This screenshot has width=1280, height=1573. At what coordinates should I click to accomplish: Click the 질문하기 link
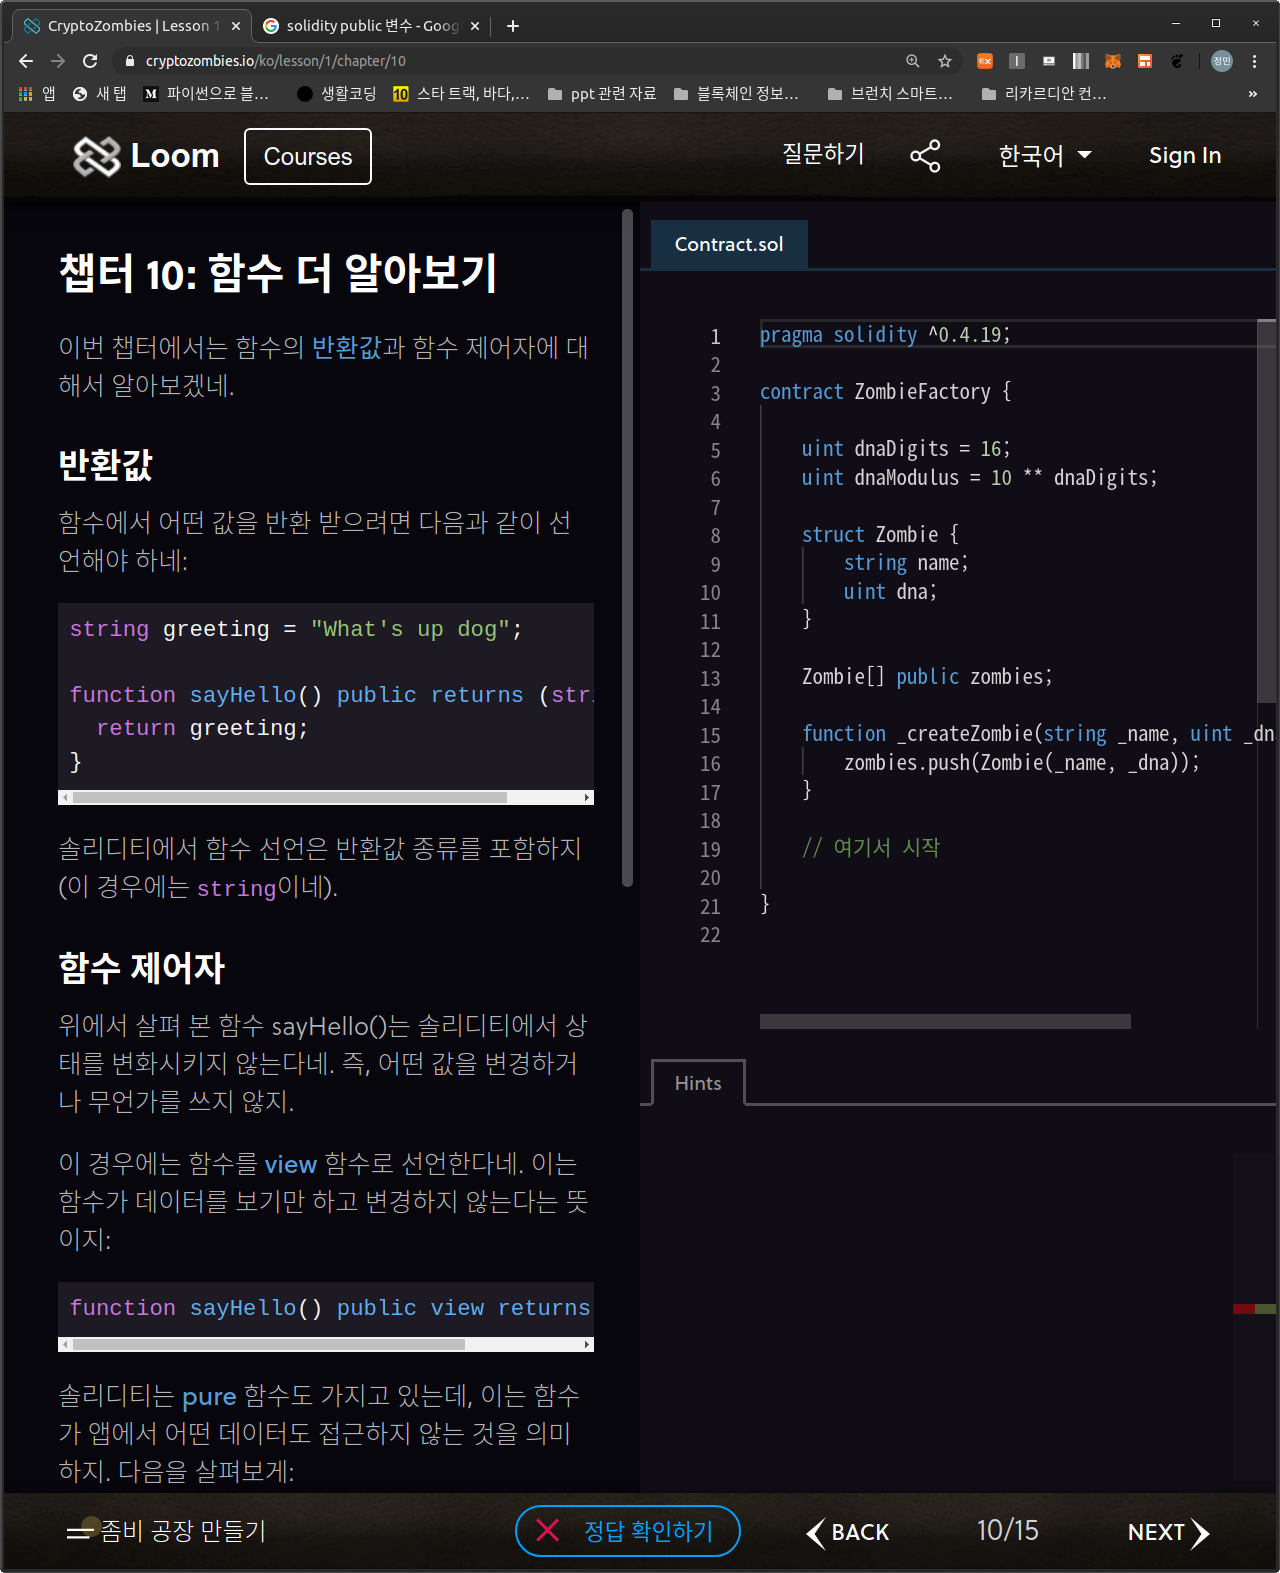coord(823,154)
